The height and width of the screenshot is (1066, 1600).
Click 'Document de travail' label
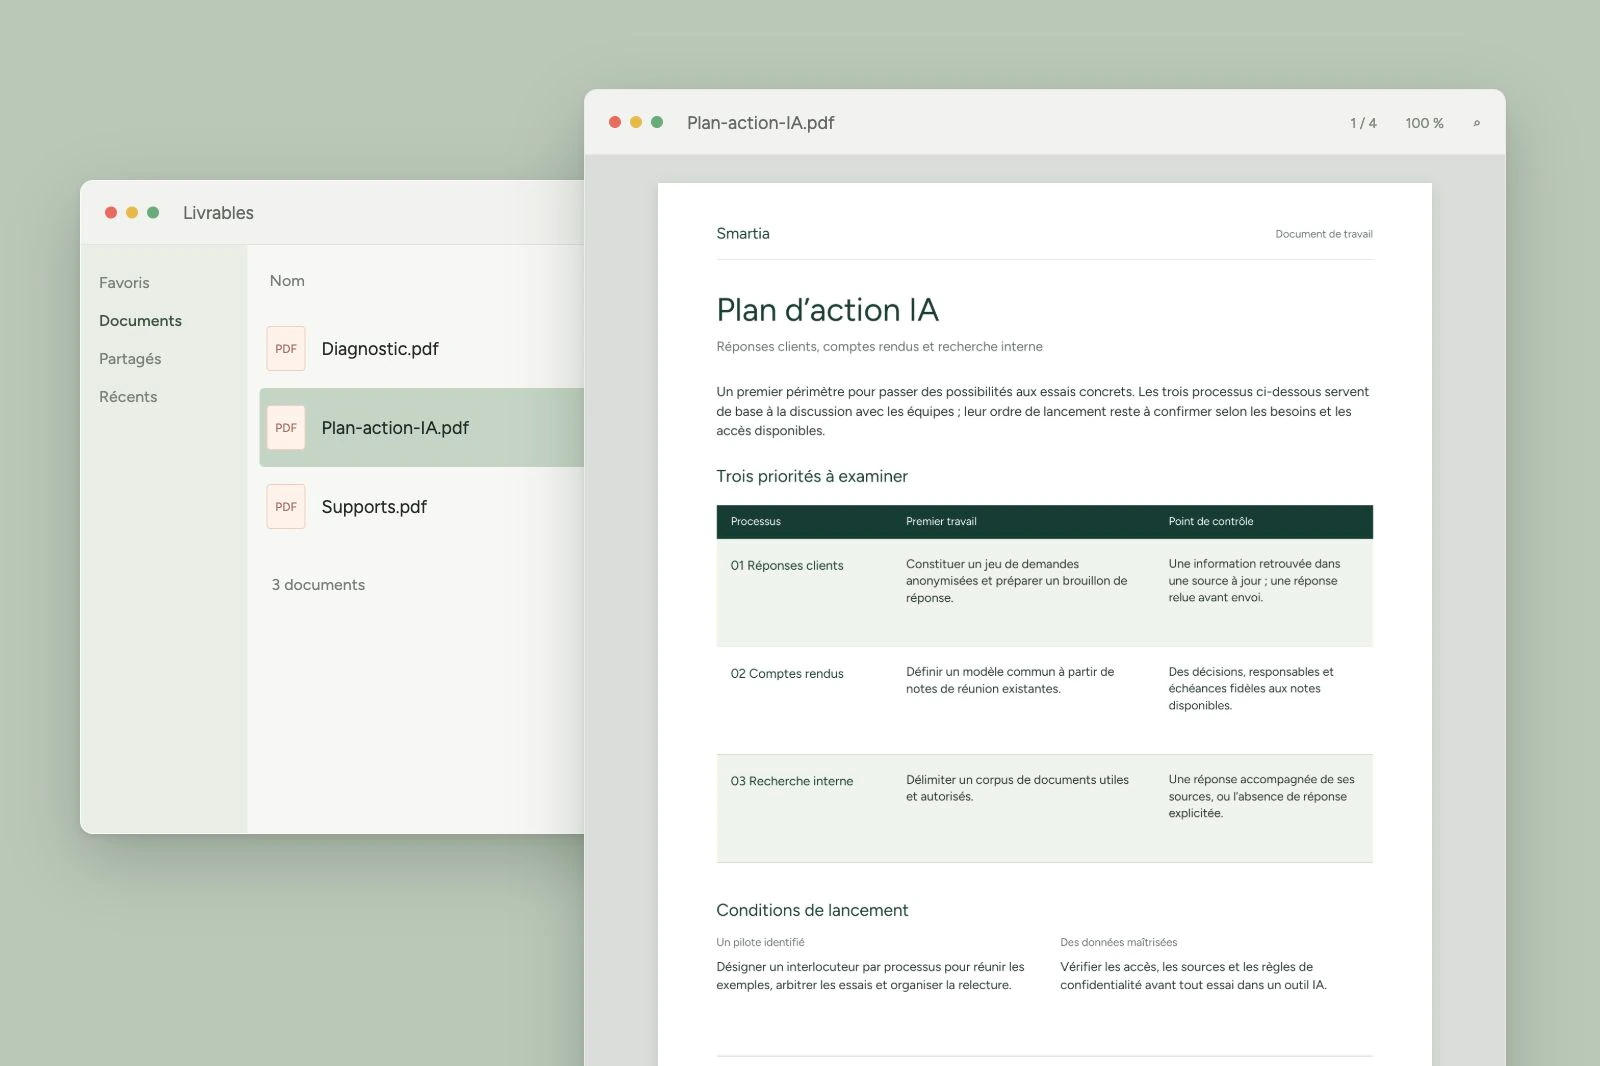point(1324,234)
